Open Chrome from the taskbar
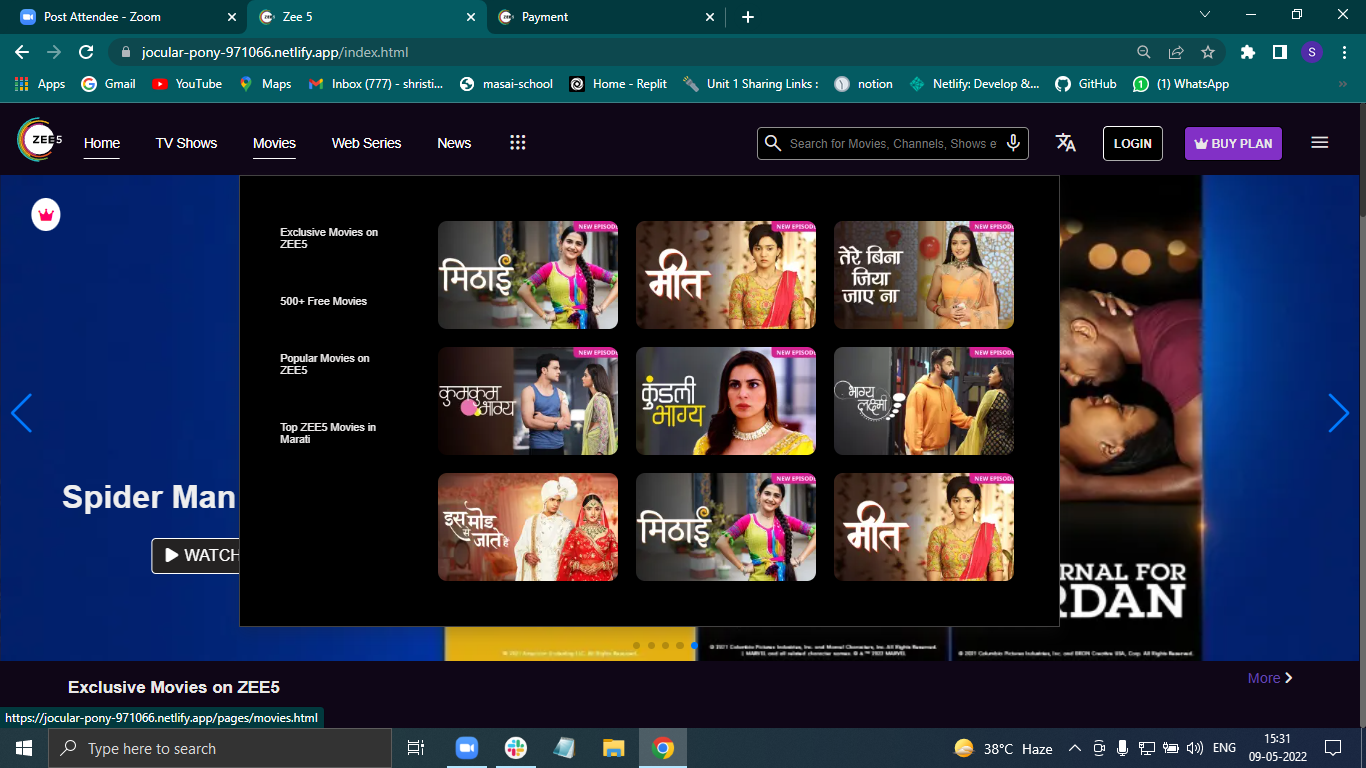Image resolution: width=1366 pixels, height=768 pixels. click(x=663, y=748)
